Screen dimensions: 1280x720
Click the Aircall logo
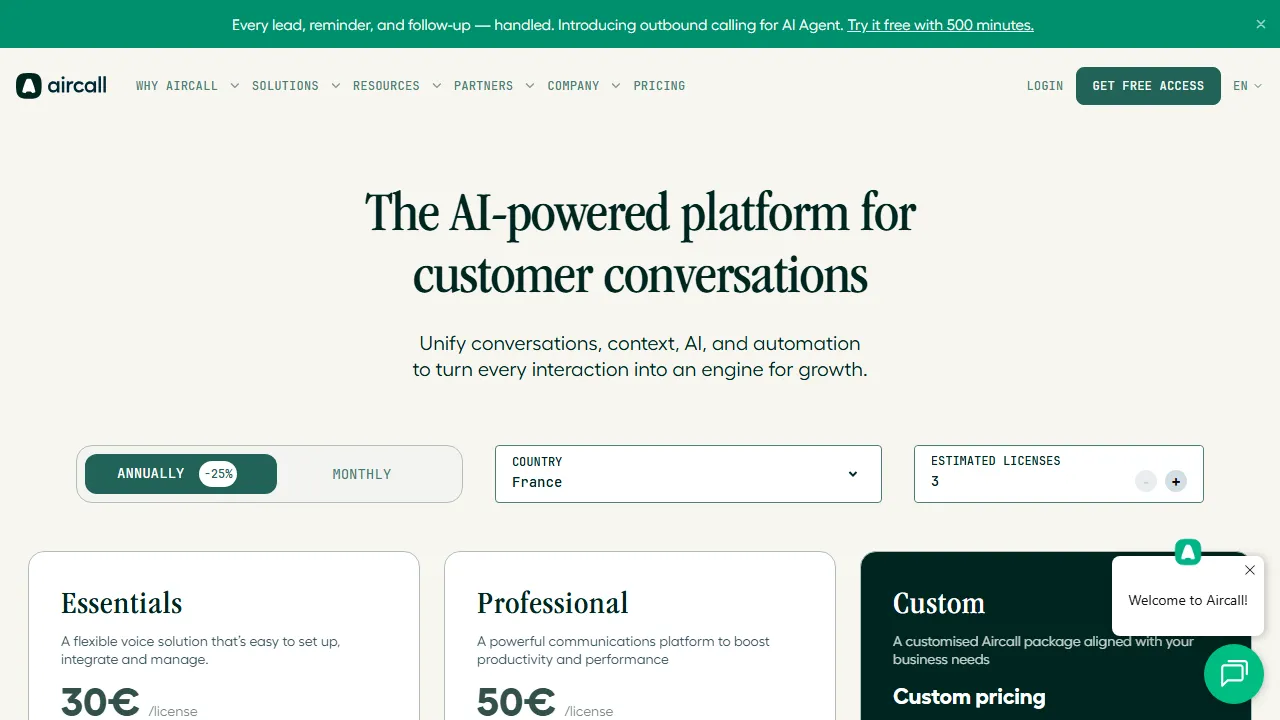tap(61, 86)
